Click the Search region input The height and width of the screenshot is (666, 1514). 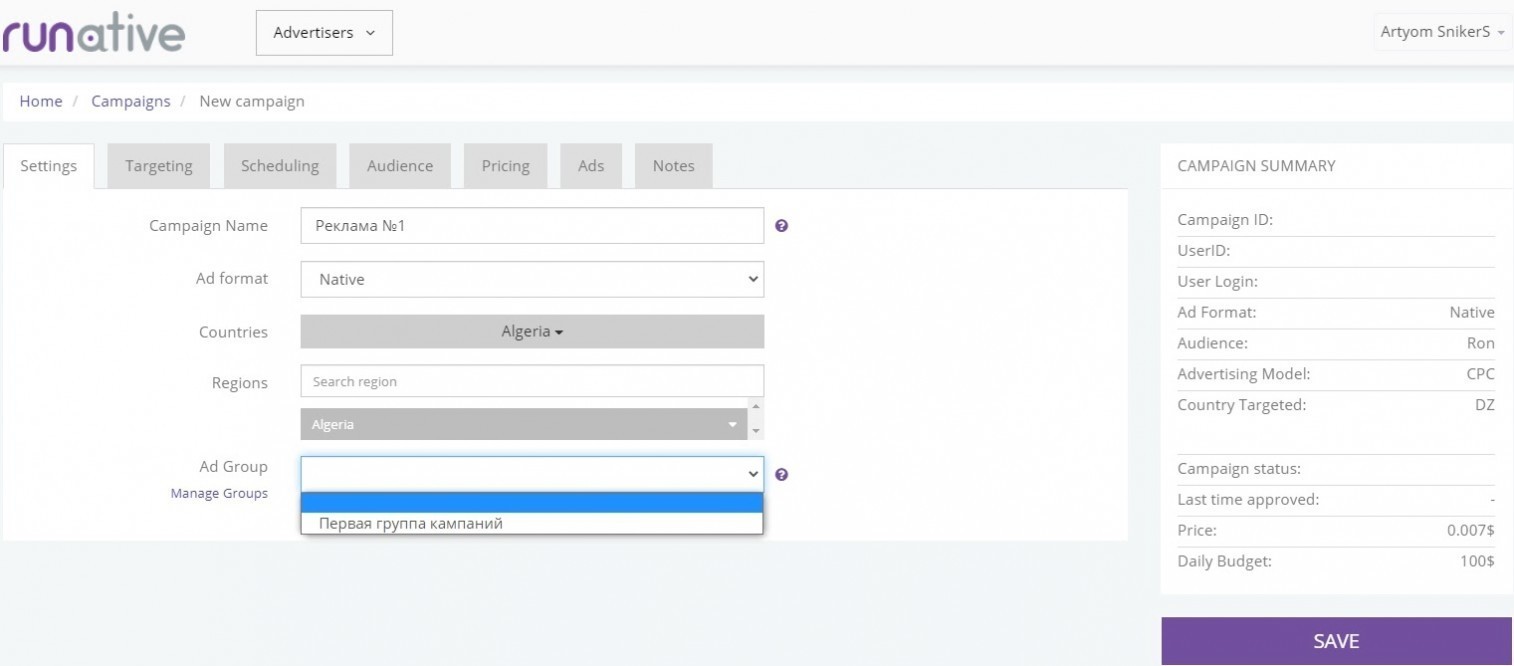tap(532, 382)
